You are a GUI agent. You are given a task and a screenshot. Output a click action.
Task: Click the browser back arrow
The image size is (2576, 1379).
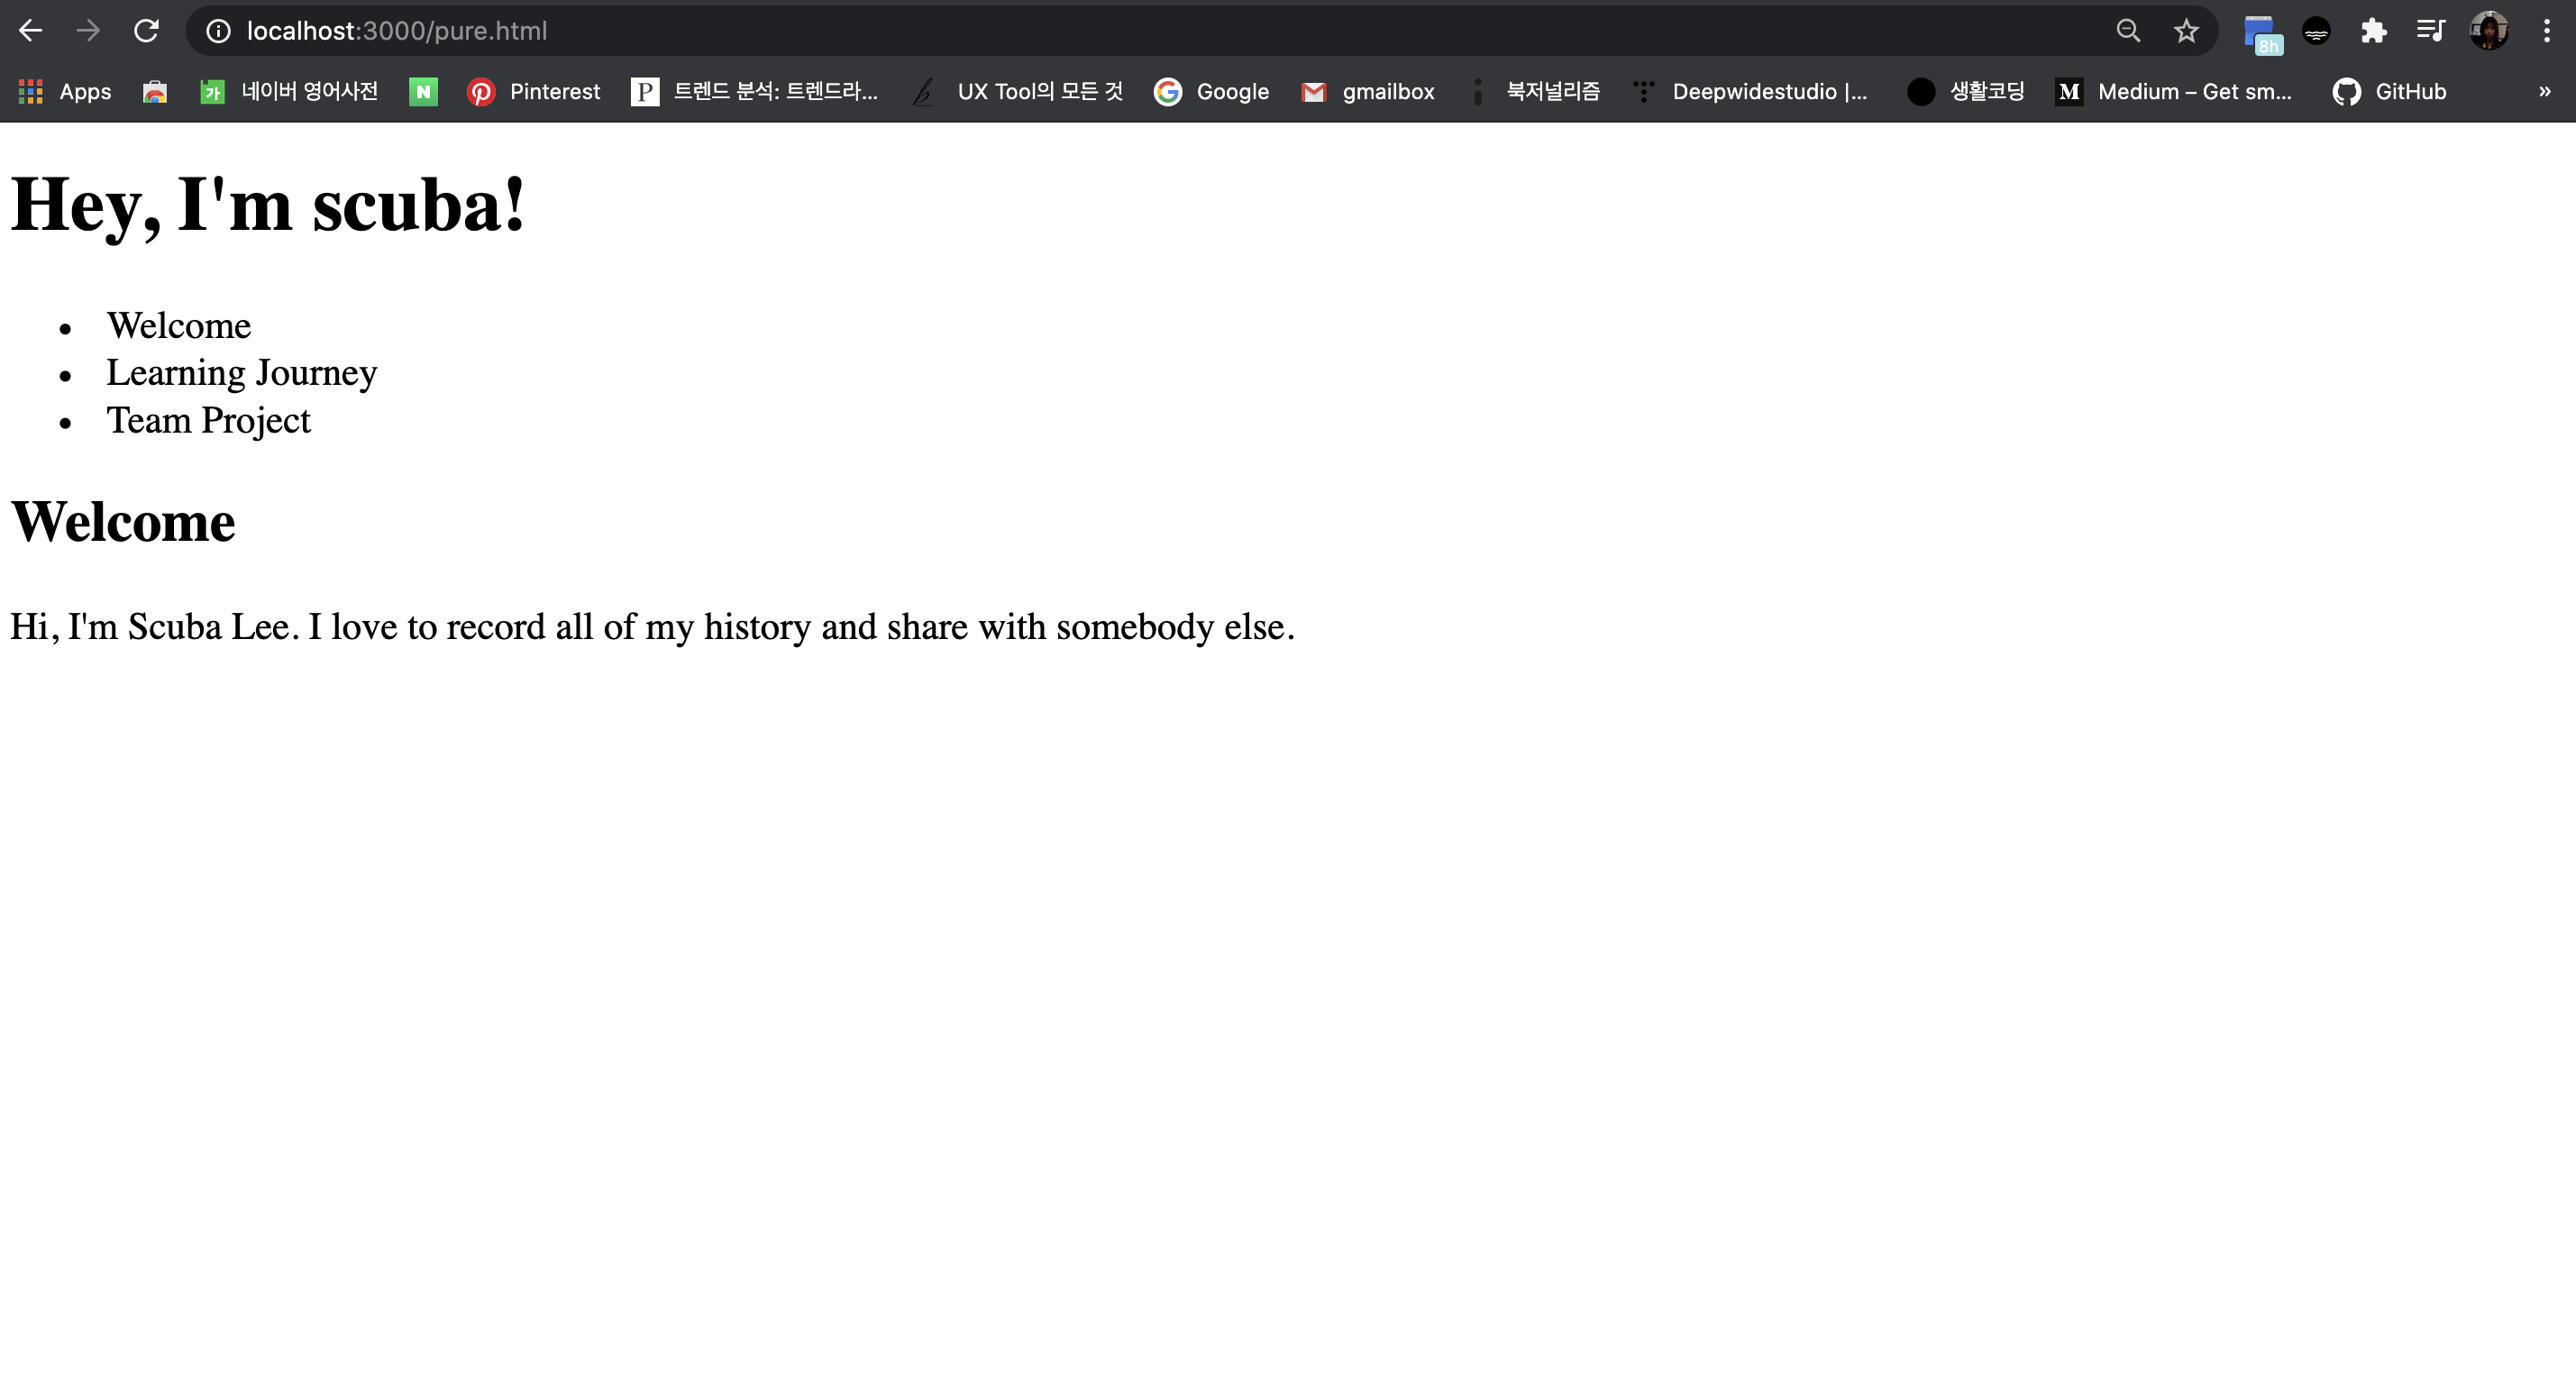tap(30, 31)
